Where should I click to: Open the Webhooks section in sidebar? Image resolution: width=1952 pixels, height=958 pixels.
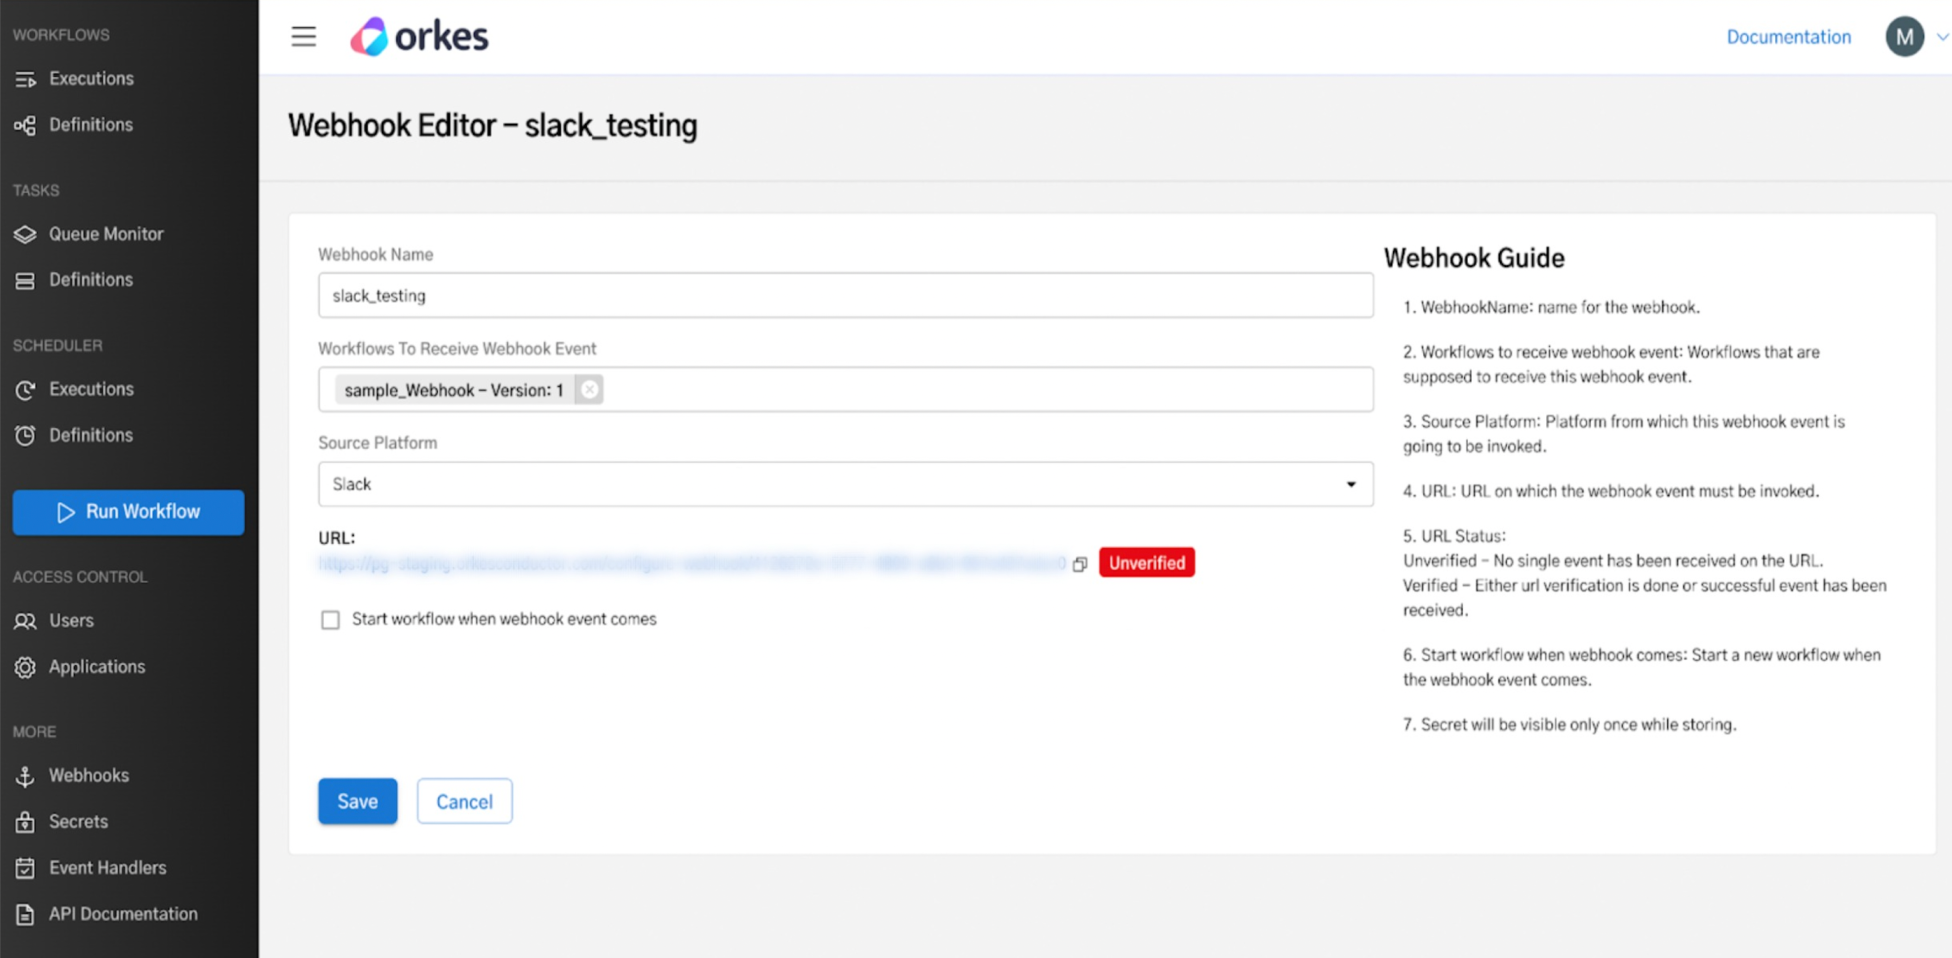89,775
